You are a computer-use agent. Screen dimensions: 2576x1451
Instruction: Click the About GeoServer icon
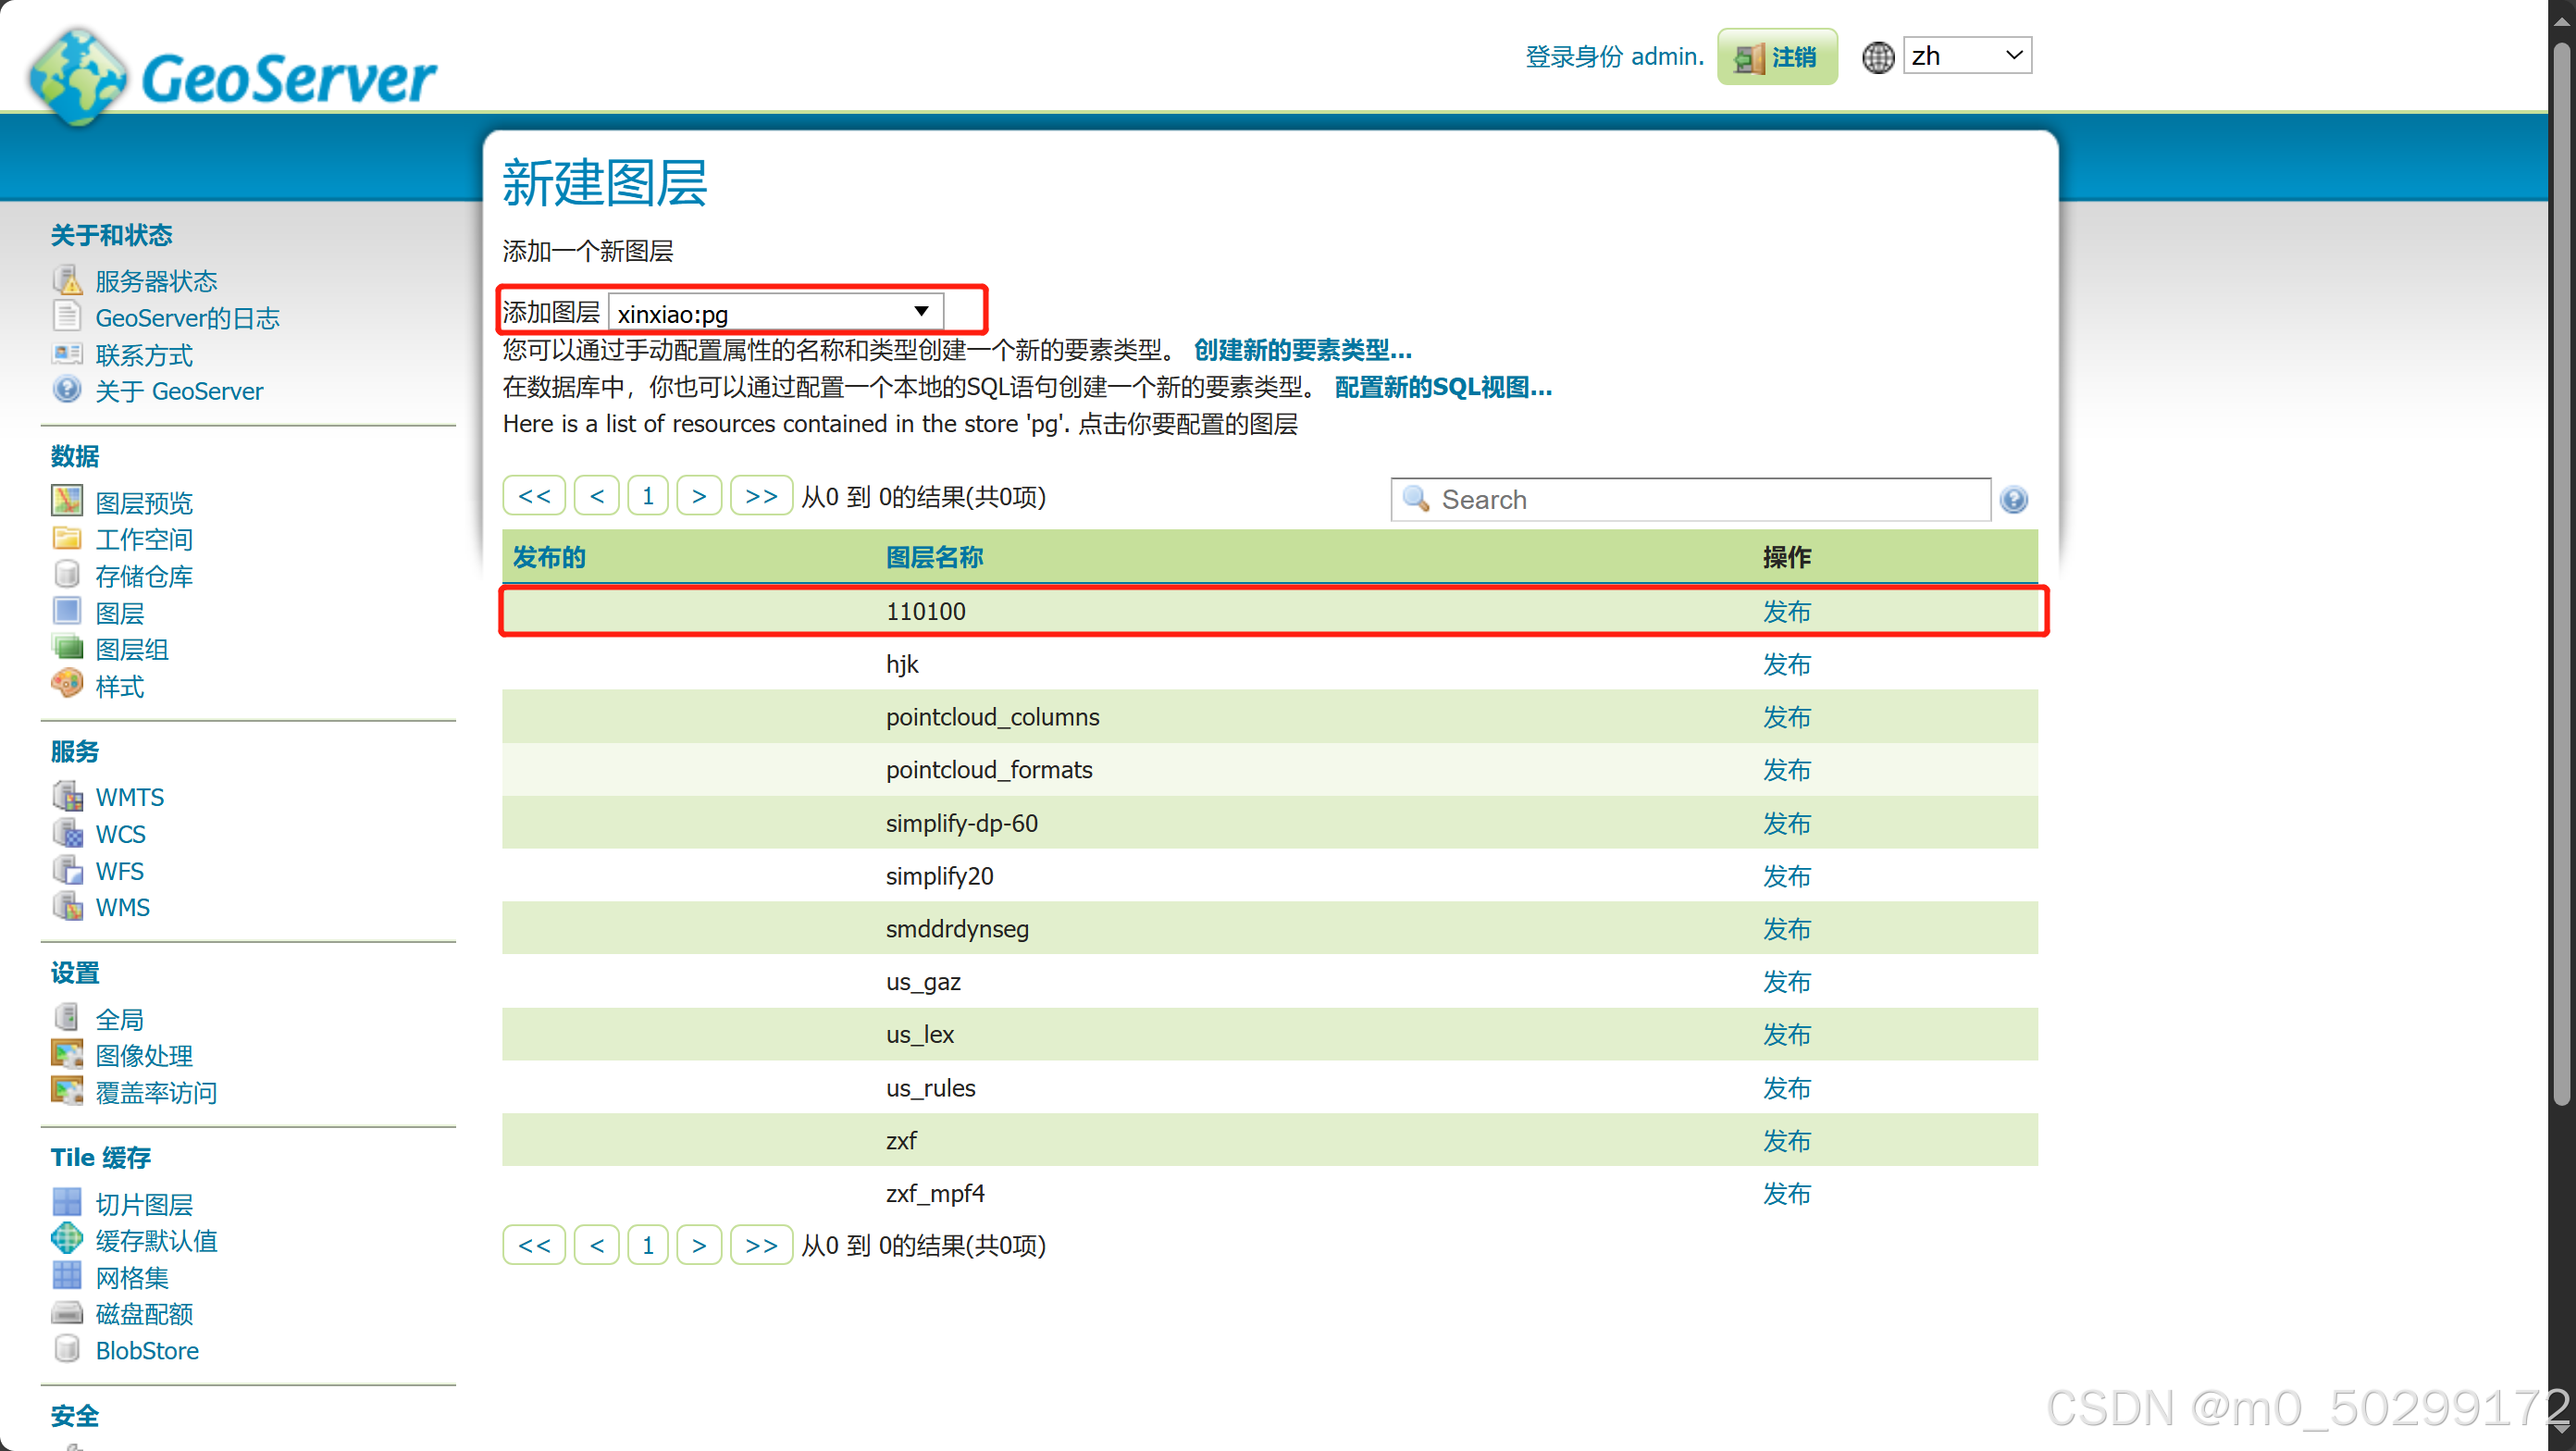click(x=67, y=389)
